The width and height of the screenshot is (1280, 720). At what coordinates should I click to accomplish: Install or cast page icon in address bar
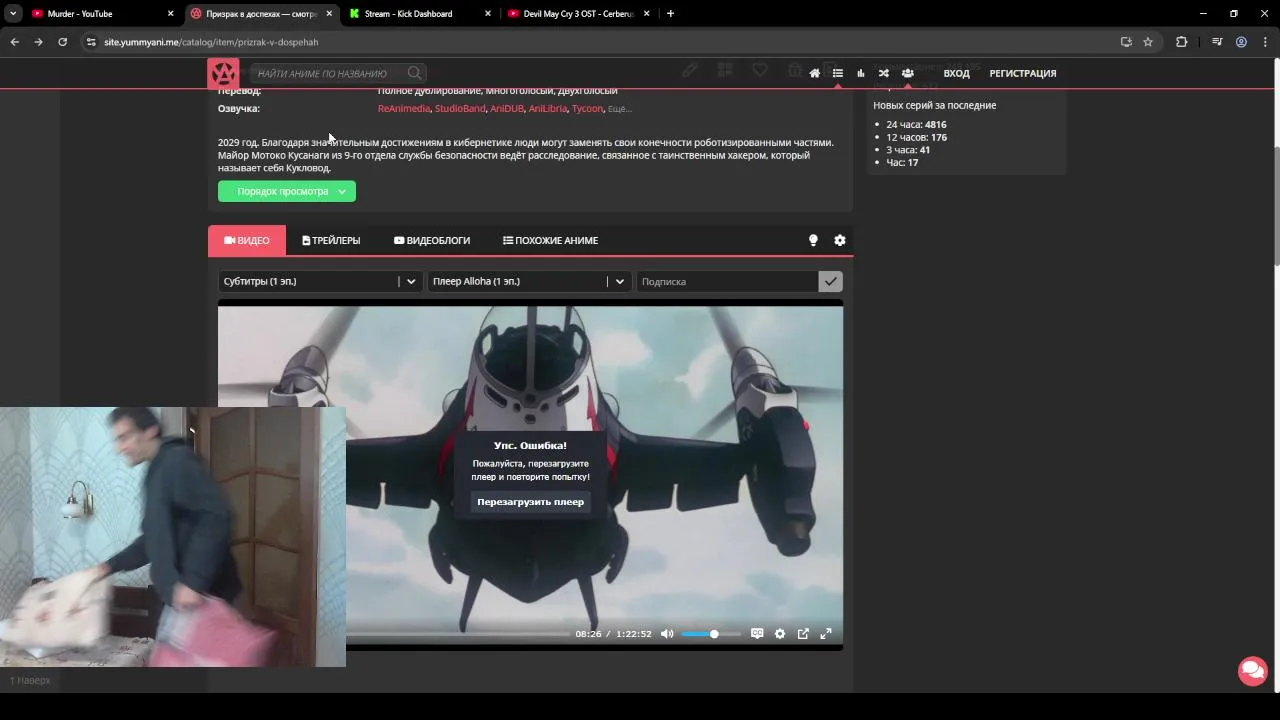click(1126, 42)
